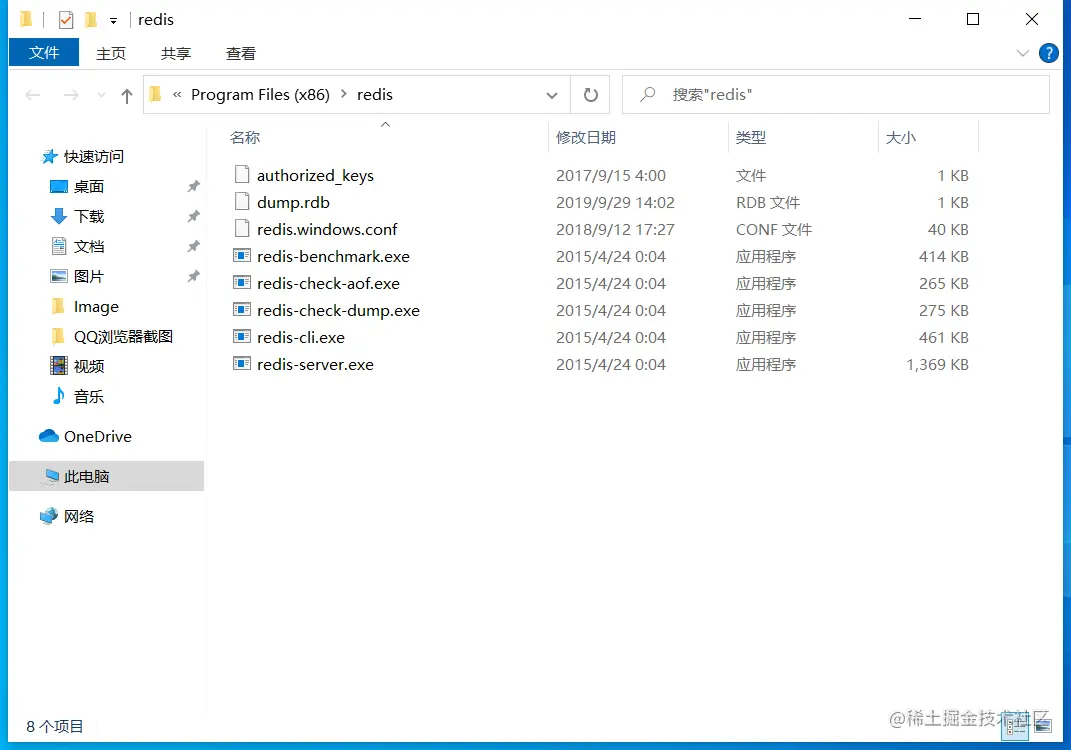Click the pin icon next to 文档
Screen dimensions: 1071x750
pyautogui.click(x=193, y=246)
